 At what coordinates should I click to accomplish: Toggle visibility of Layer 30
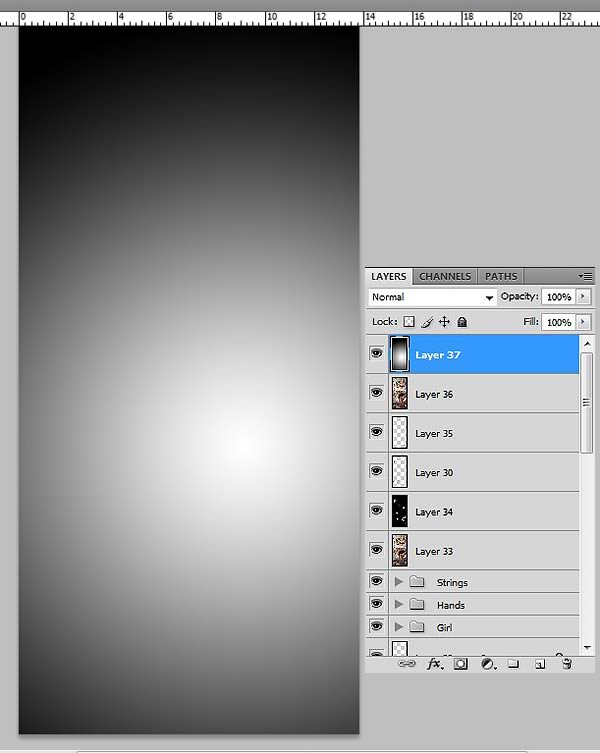coord(377,471)
